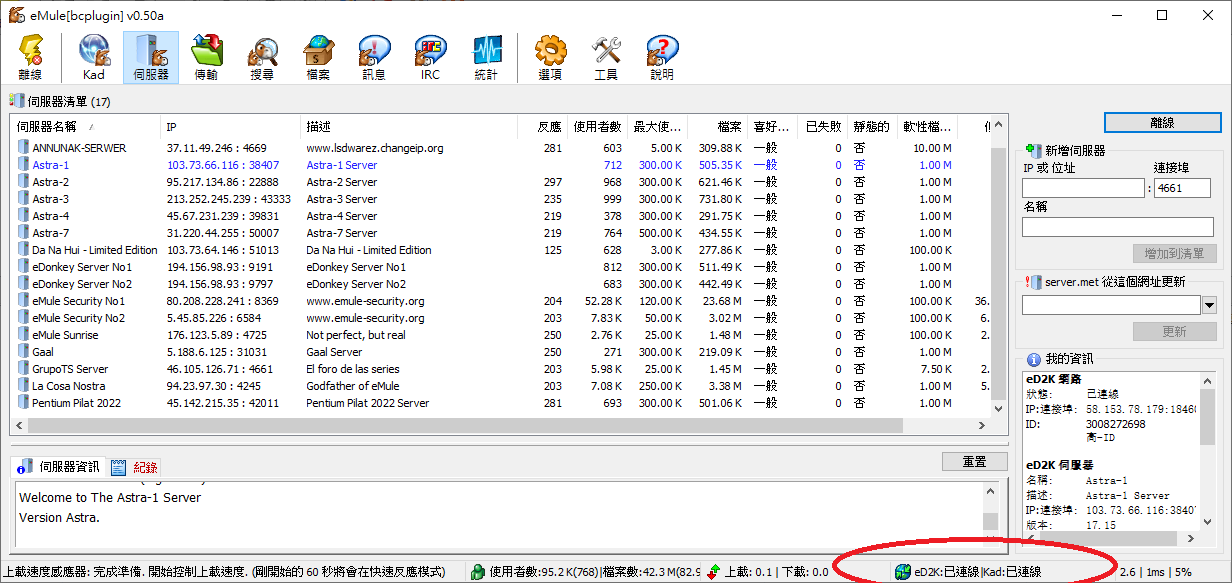Open the 工具 tools toolbar icon
Image resolution: width=1232 pixels, height=583 pixels.
[x=606, y=57]
